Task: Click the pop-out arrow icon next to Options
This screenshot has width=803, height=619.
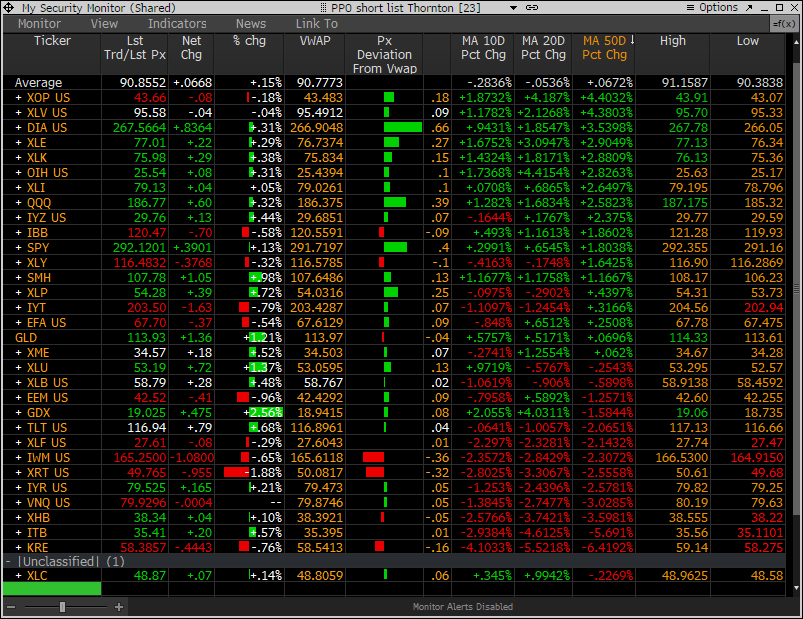Action: tap(749, 8)
